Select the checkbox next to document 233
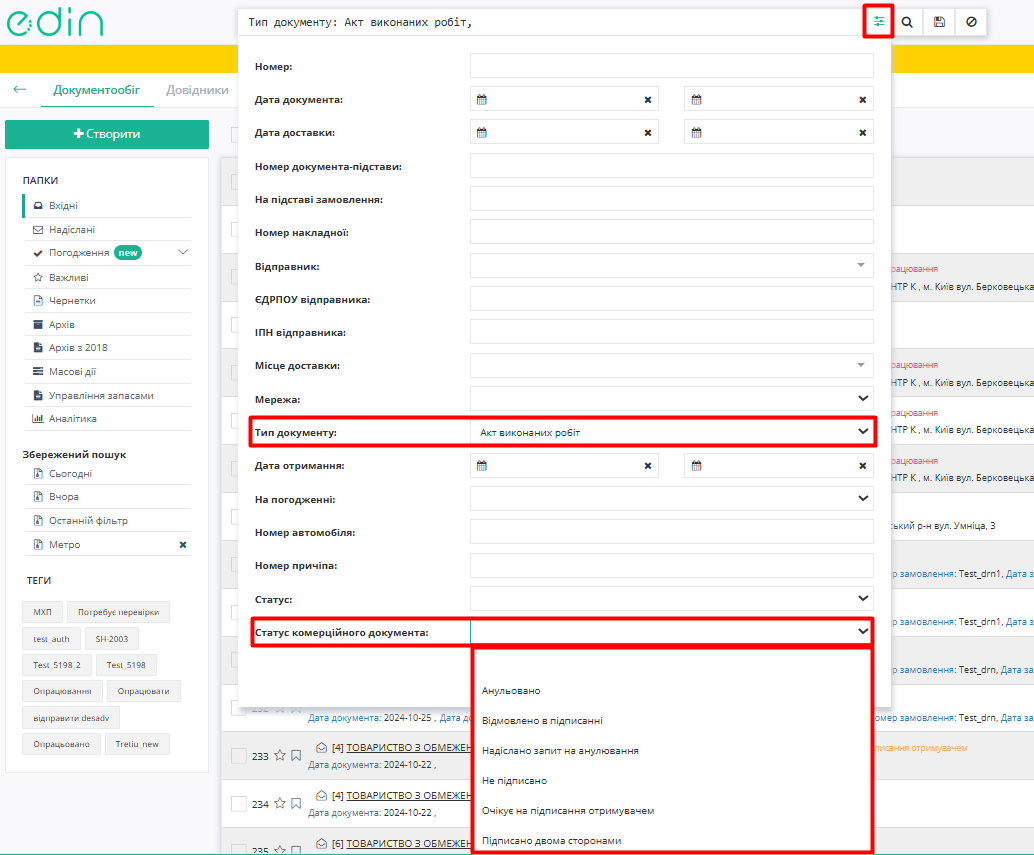1034x855 pixels. click(x=239, y=756)
